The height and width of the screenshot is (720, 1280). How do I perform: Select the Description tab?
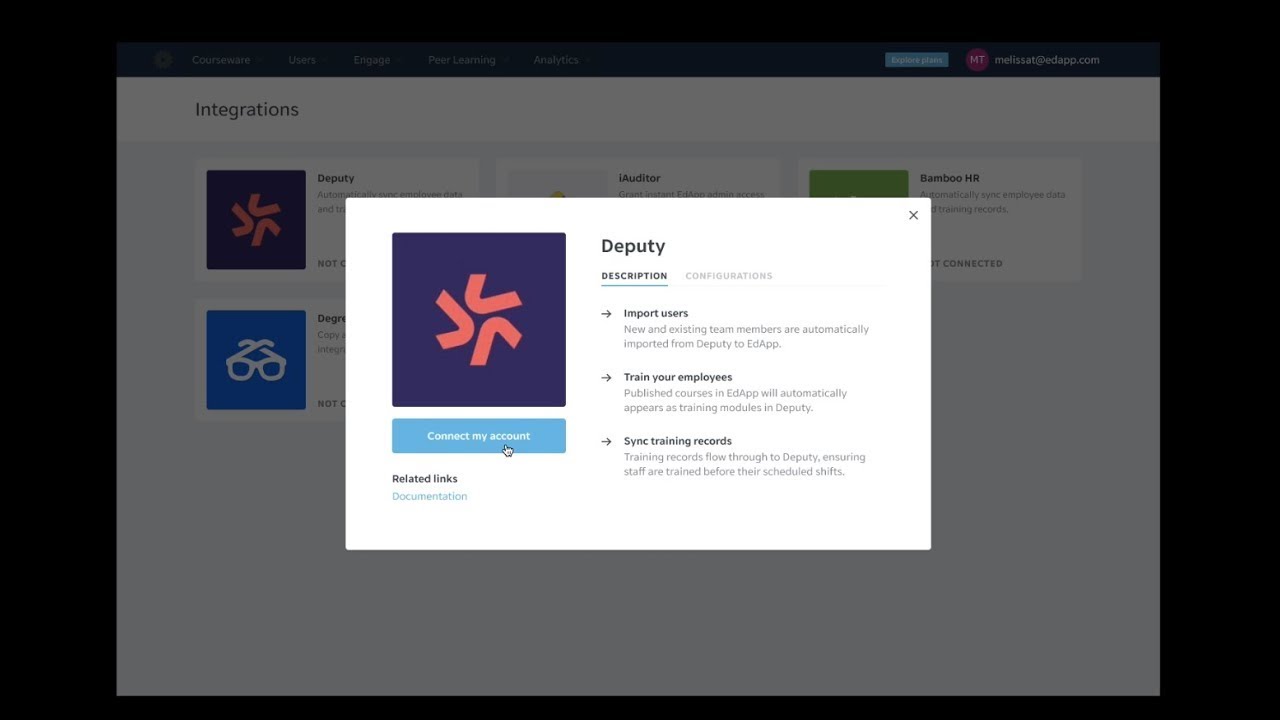click(x=634, y=276)
